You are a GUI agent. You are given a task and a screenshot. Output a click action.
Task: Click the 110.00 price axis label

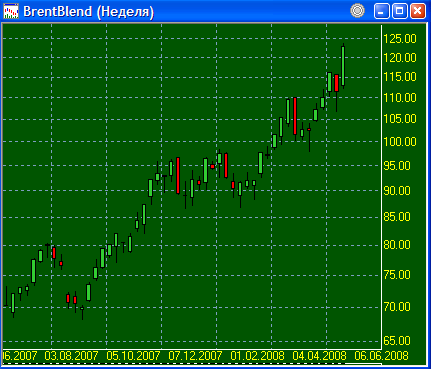click(x=400, y=98)
